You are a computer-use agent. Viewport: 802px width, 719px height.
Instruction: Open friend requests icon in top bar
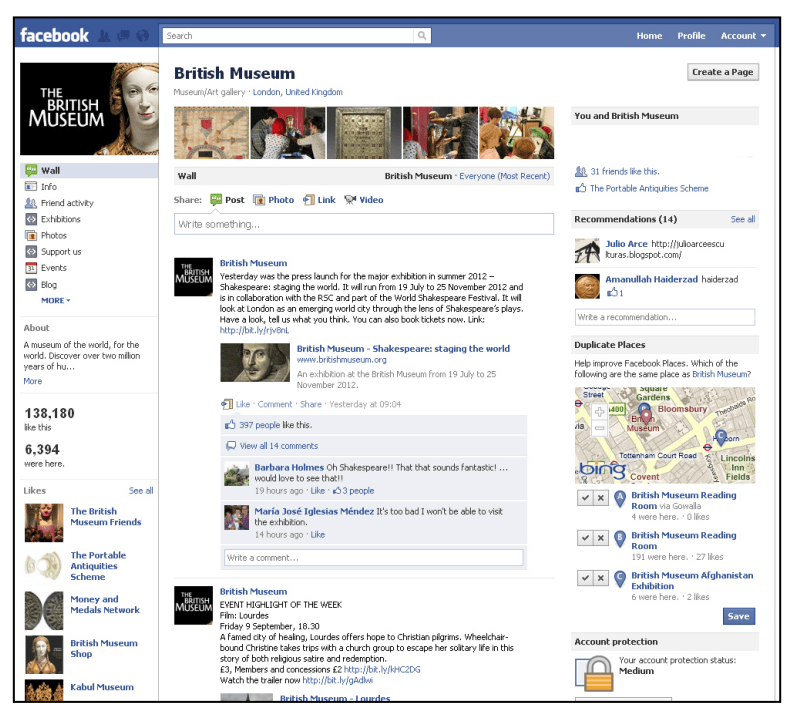coord(104,36)
